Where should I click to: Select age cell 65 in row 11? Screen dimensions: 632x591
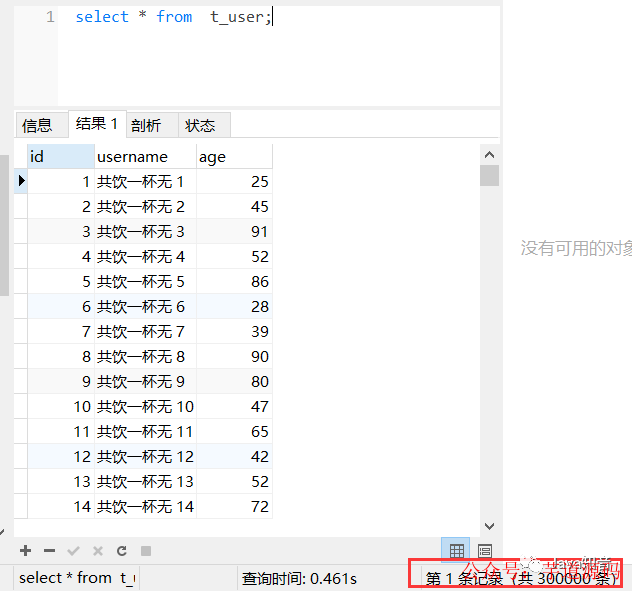(x=234, y=431)
